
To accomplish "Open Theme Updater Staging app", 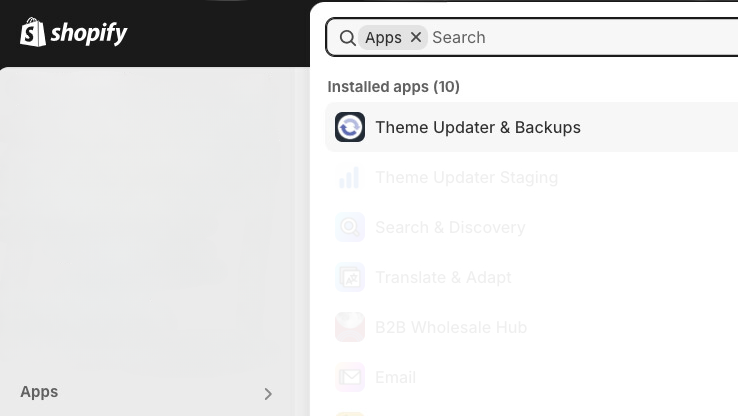I will click(531, 177).
